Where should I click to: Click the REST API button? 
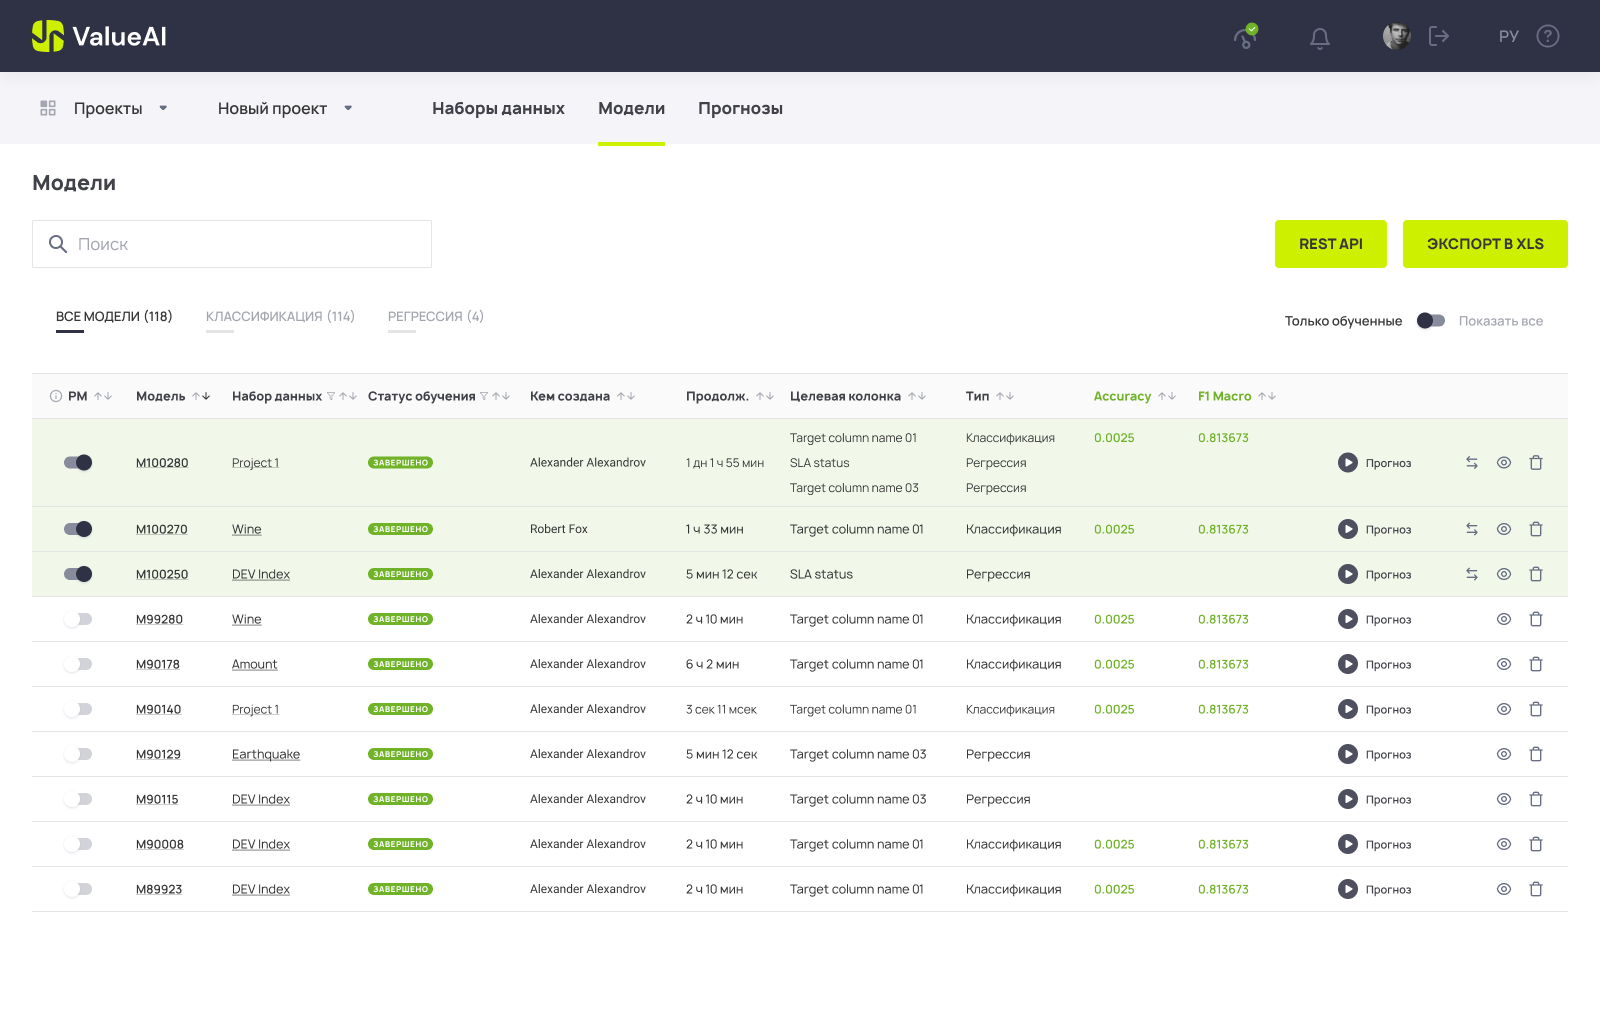tap(1330, 244)
